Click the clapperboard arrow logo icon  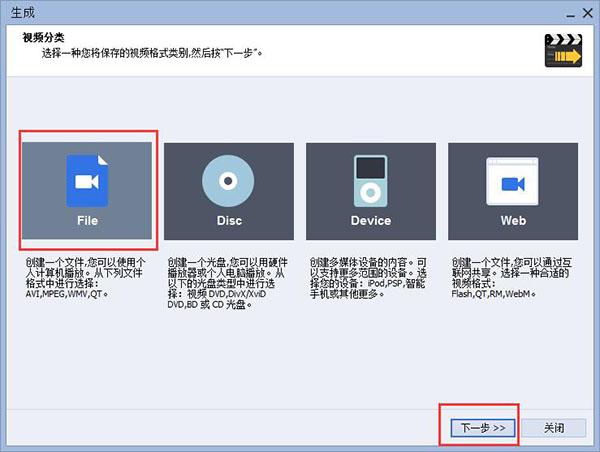point(563,51)
